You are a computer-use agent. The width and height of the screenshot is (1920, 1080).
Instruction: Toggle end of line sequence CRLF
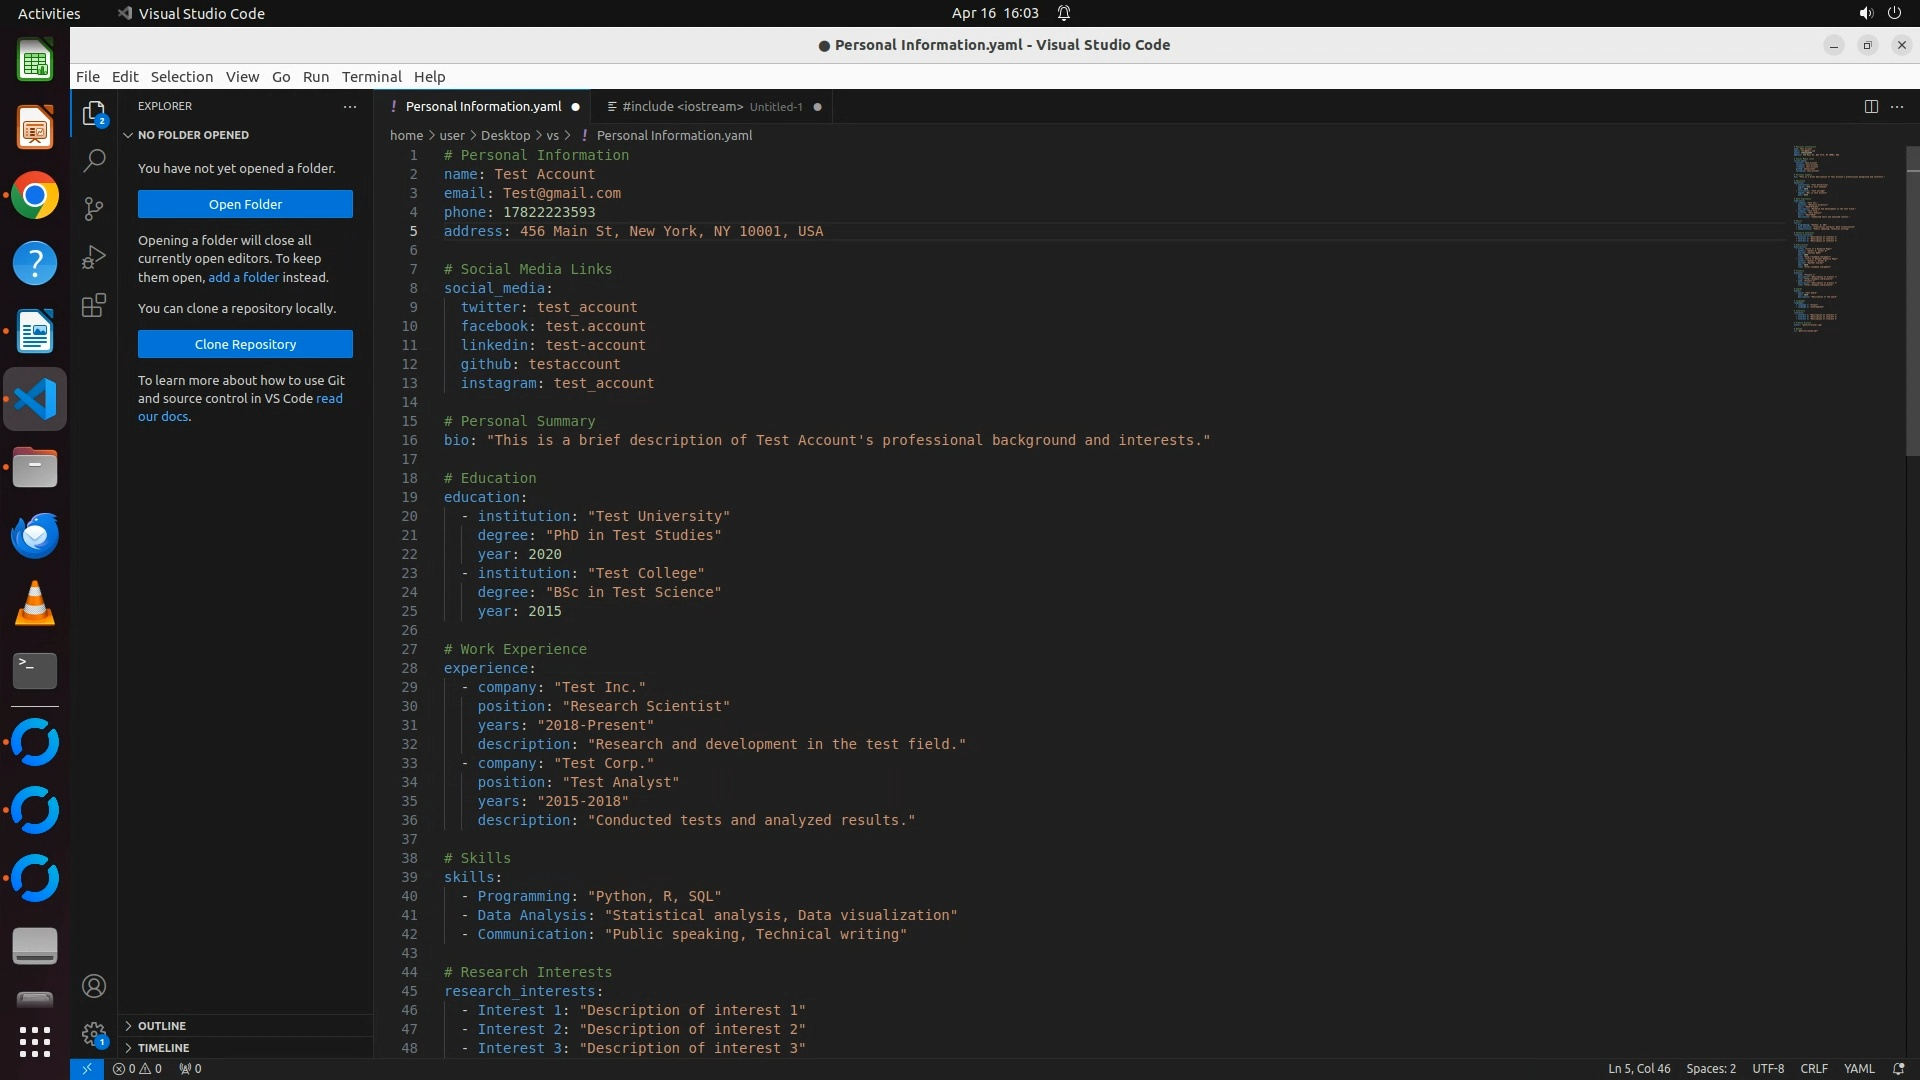click(x=1813, y=1068)
